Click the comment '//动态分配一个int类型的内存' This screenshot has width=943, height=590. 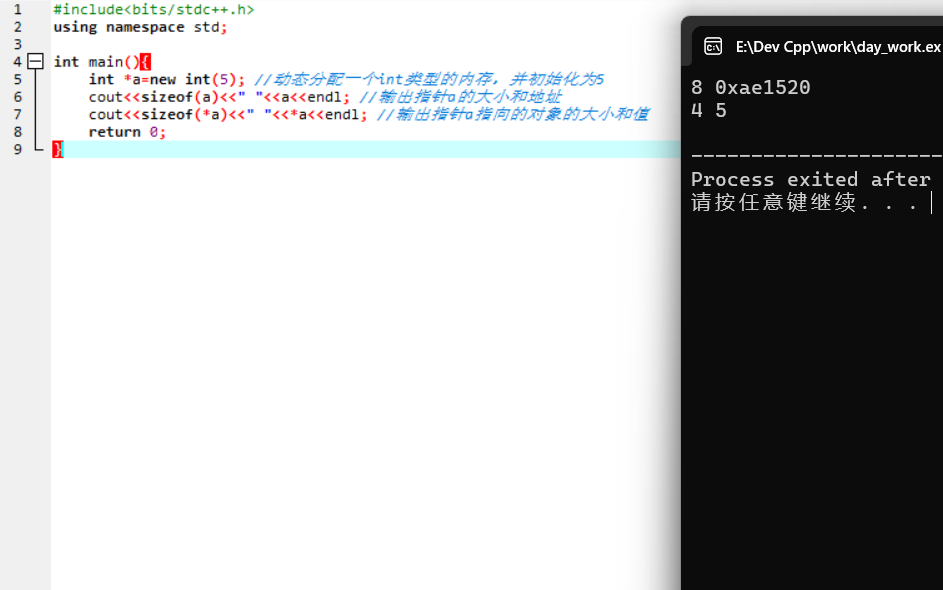click(x=373, y=79)
